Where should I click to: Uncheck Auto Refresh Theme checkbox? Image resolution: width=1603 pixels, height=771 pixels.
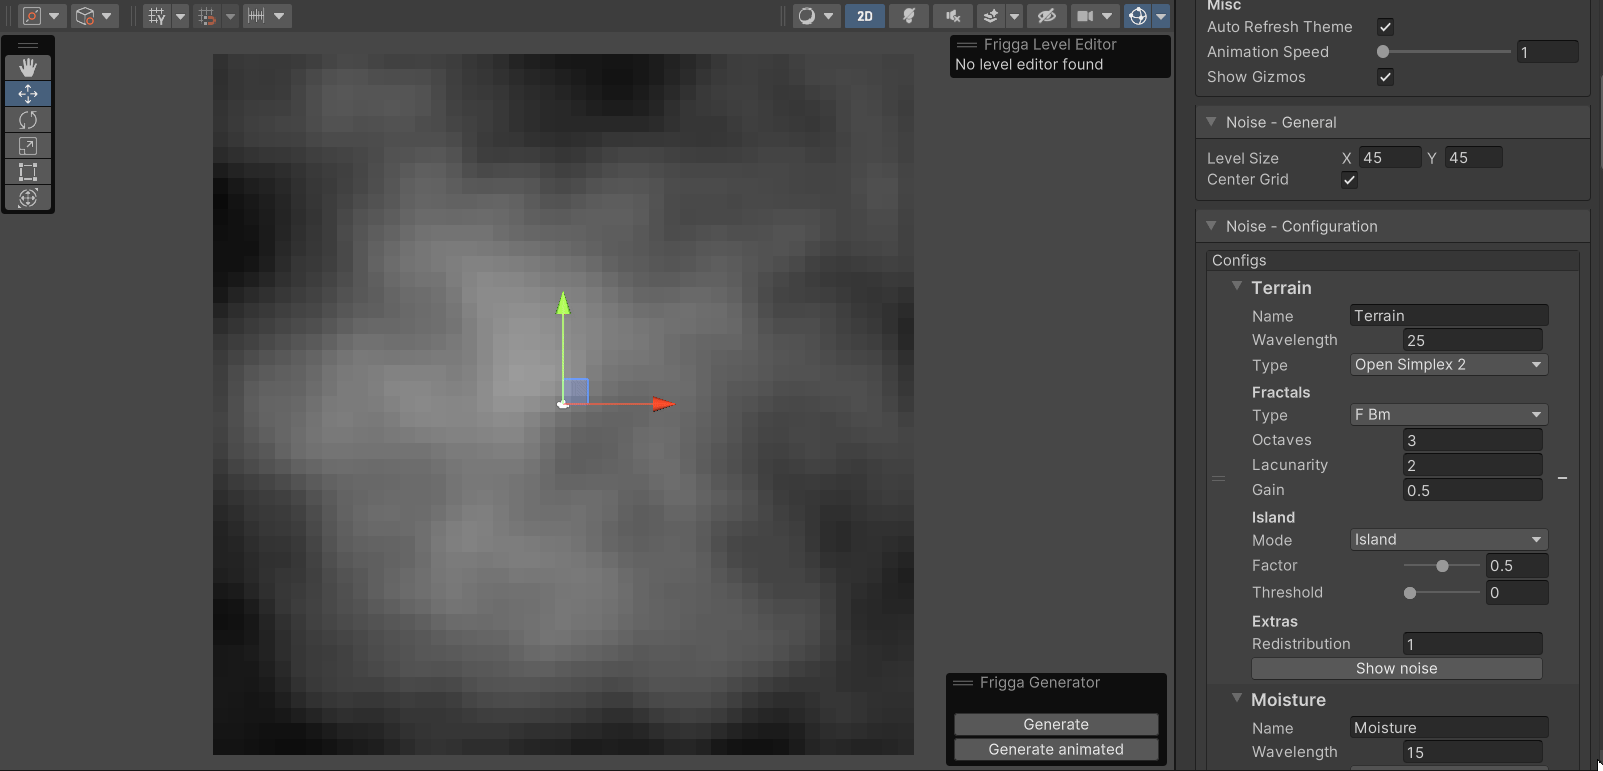[1385, 27]
